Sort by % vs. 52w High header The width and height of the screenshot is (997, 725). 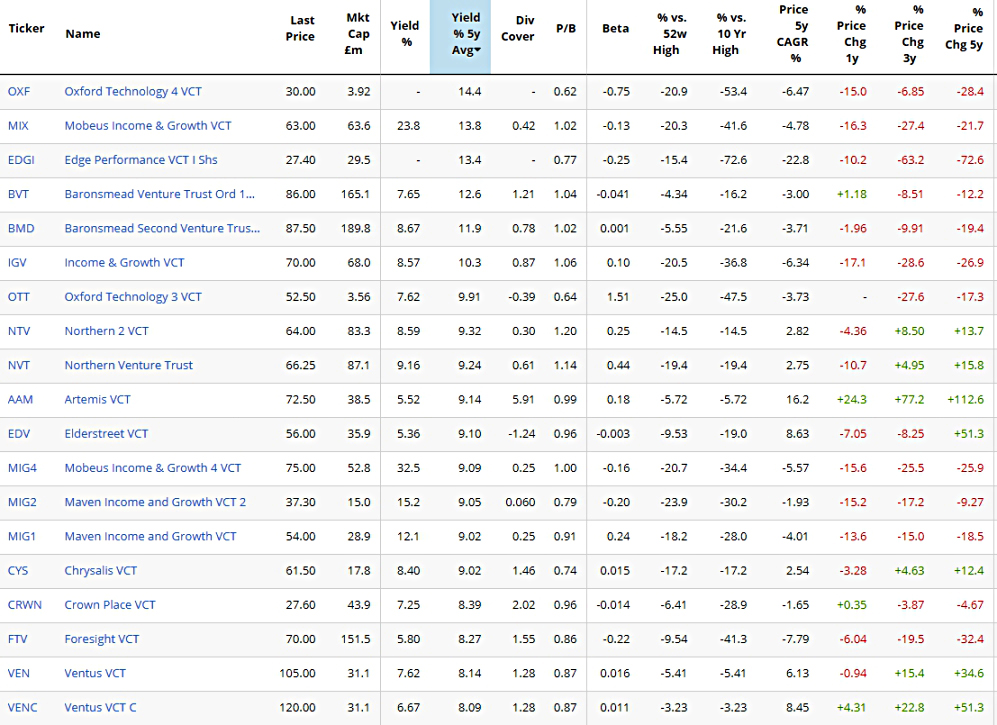pyautogui.click(x=668, y=34)
